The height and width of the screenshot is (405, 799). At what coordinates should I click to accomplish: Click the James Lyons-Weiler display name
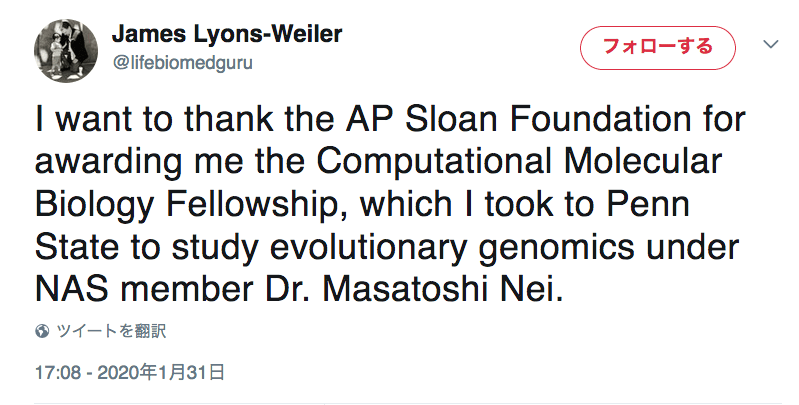(227, 34)
